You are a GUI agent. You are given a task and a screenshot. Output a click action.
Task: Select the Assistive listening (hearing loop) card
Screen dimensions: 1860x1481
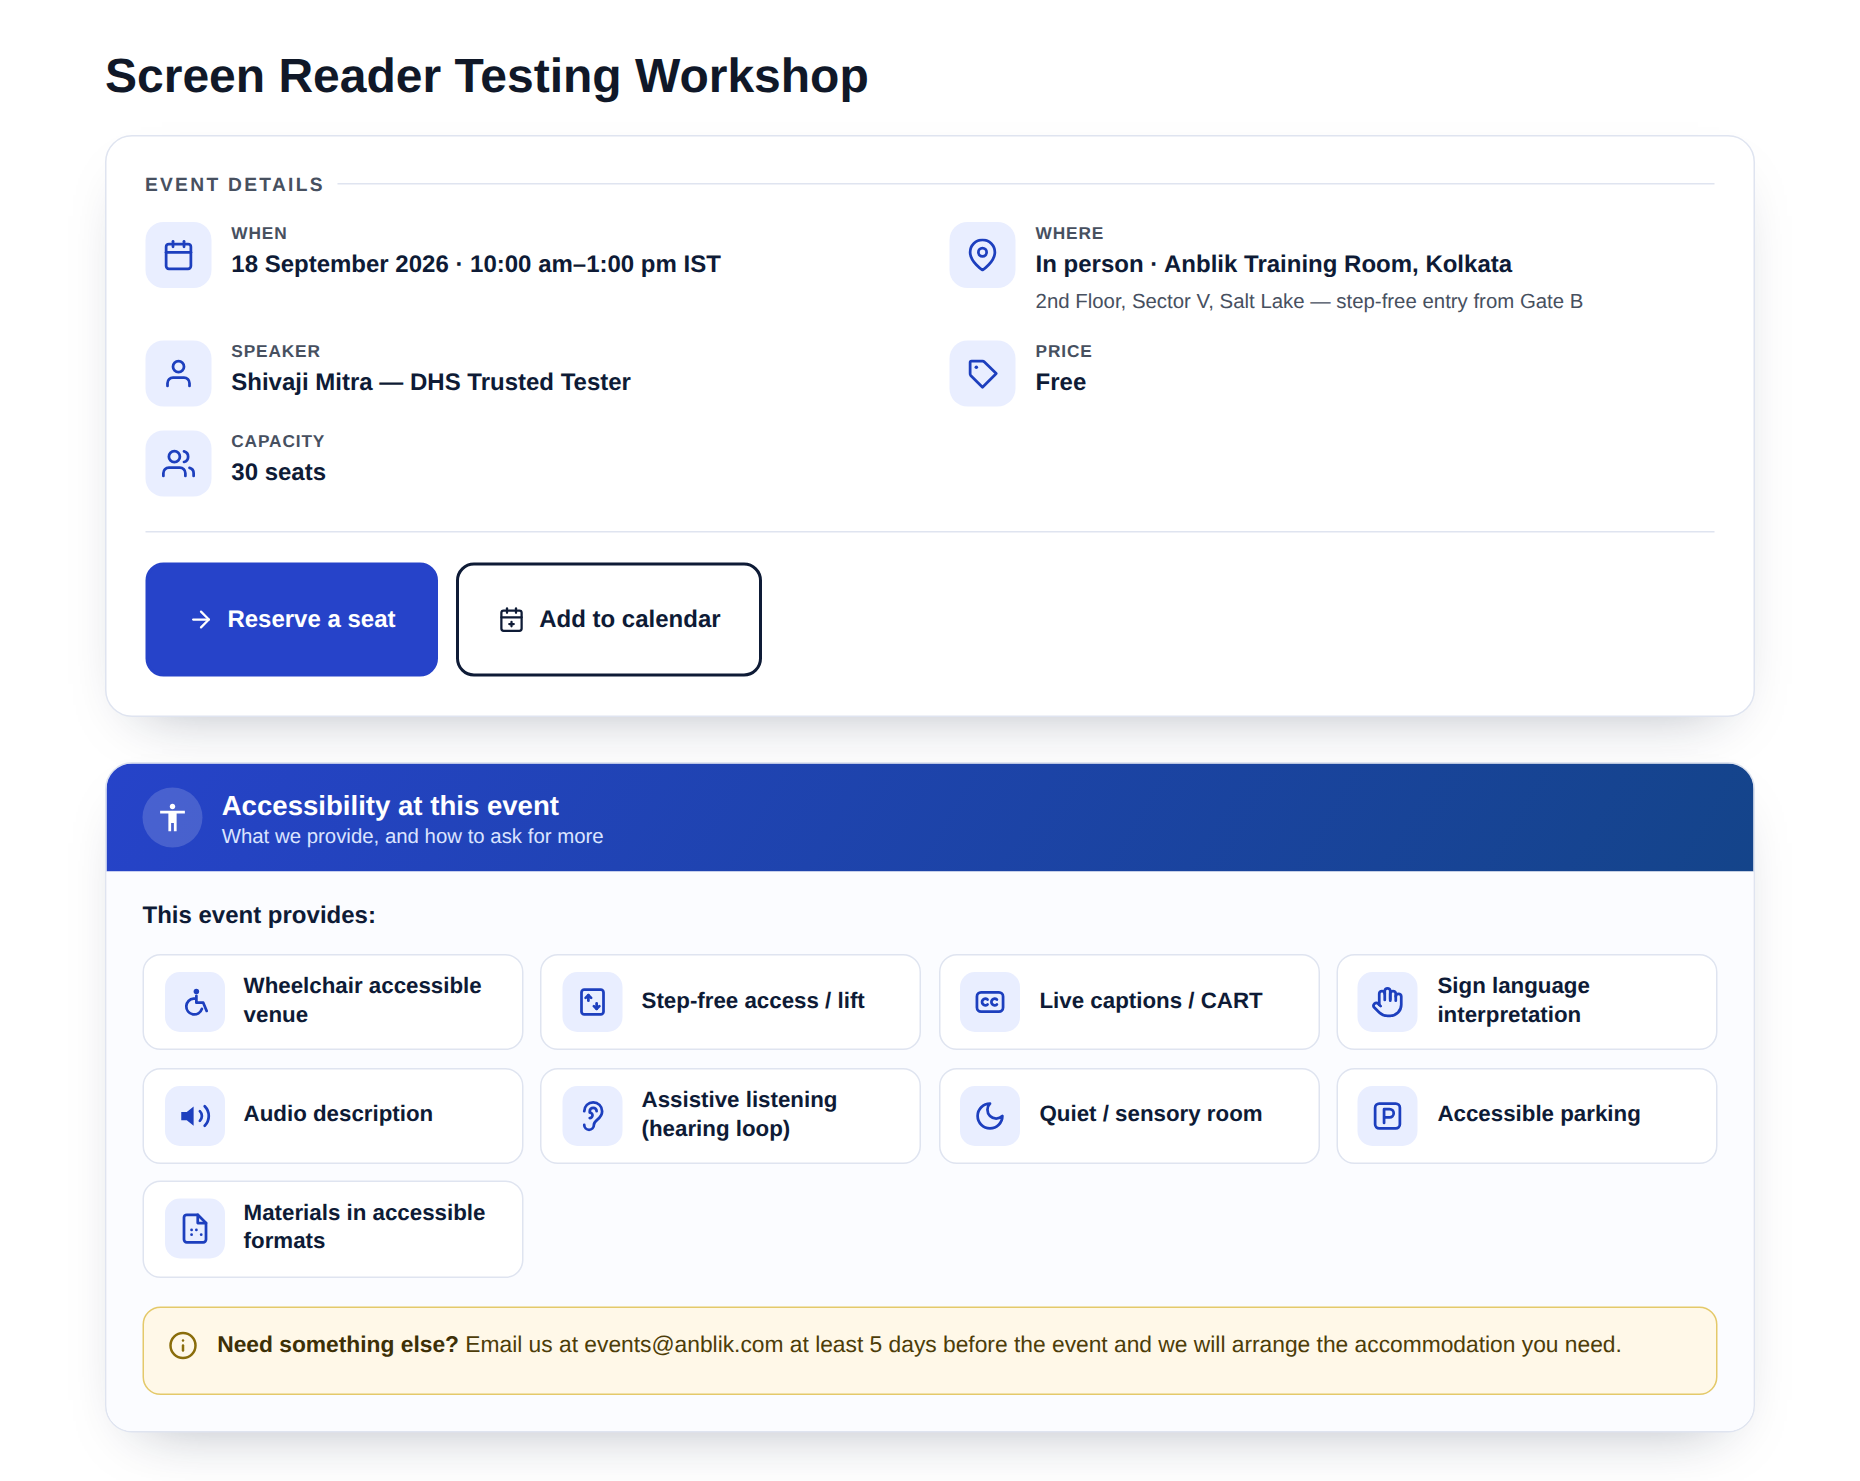coord(730,1115)
